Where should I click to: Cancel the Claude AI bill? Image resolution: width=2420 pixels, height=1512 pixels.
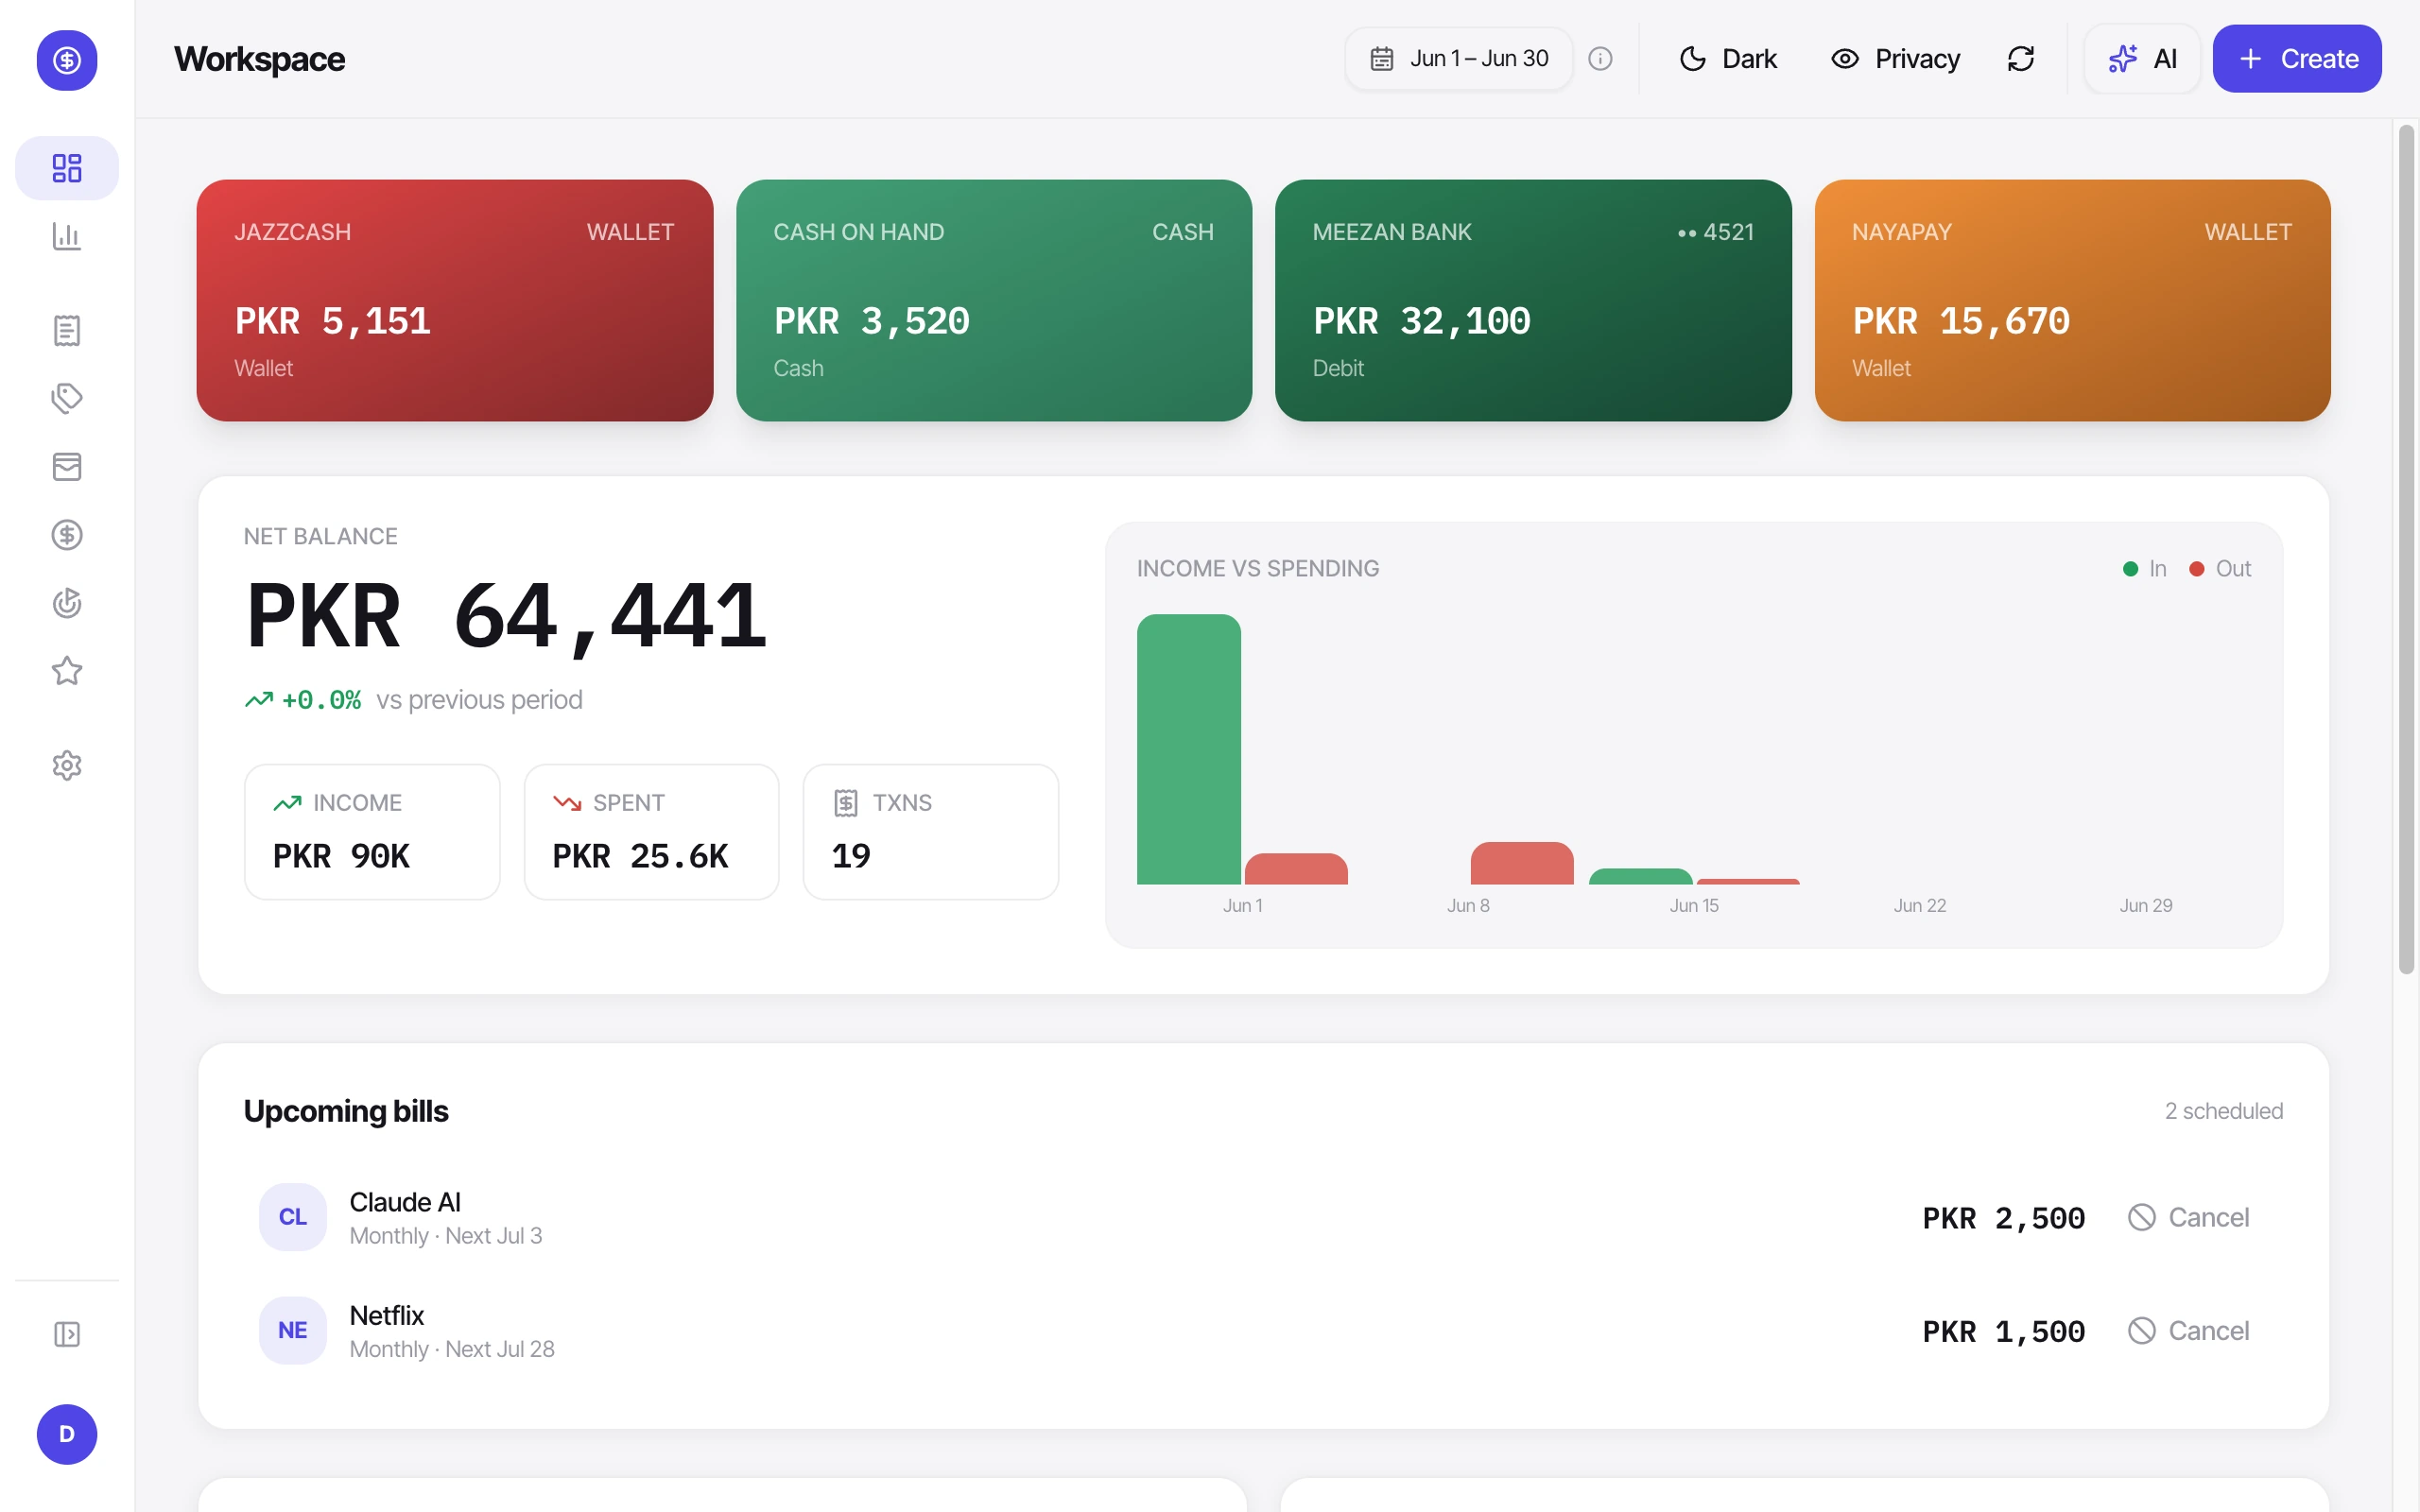[x=2188, y=1217]
